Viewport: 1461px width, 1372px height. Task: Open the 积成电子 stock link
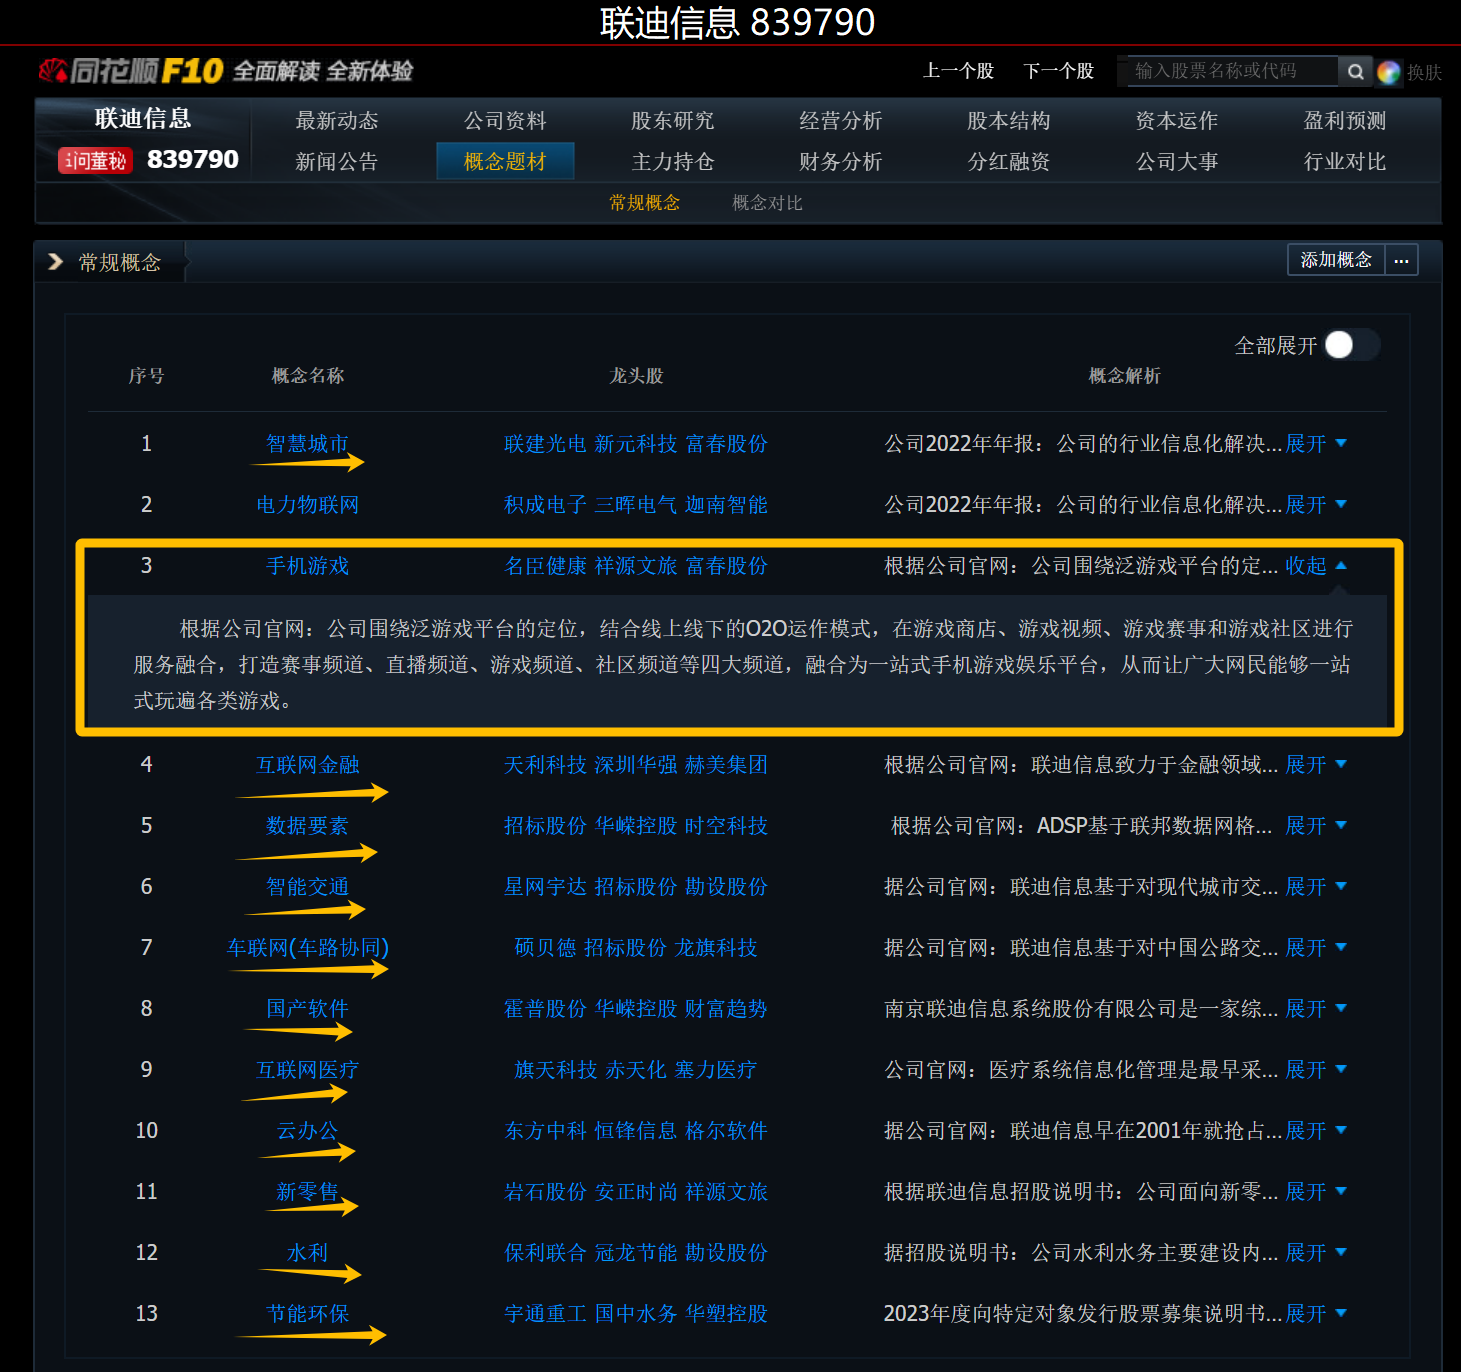coord(545,505)
